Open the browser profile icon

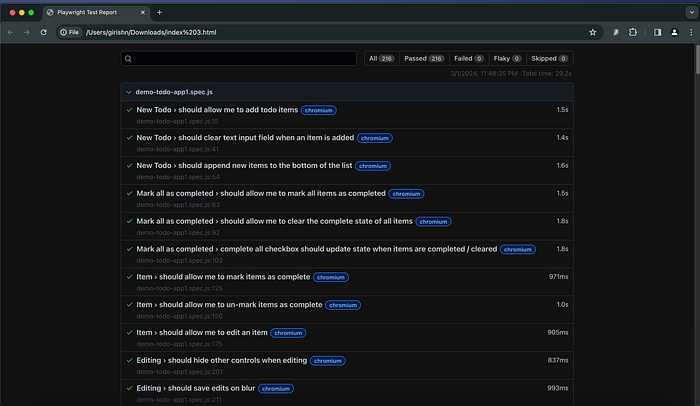click(x=674, y=32)
